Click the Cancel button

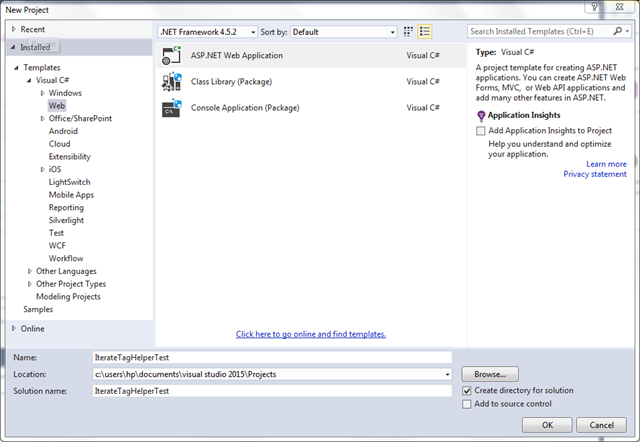pyautogui.click(x=601, y=425)
